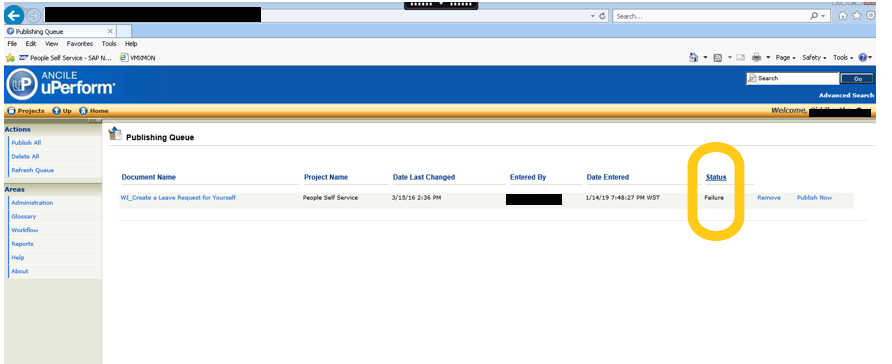Click the uPerform logo icon
This screenshot has height=364, width=892.
[22, 84]
